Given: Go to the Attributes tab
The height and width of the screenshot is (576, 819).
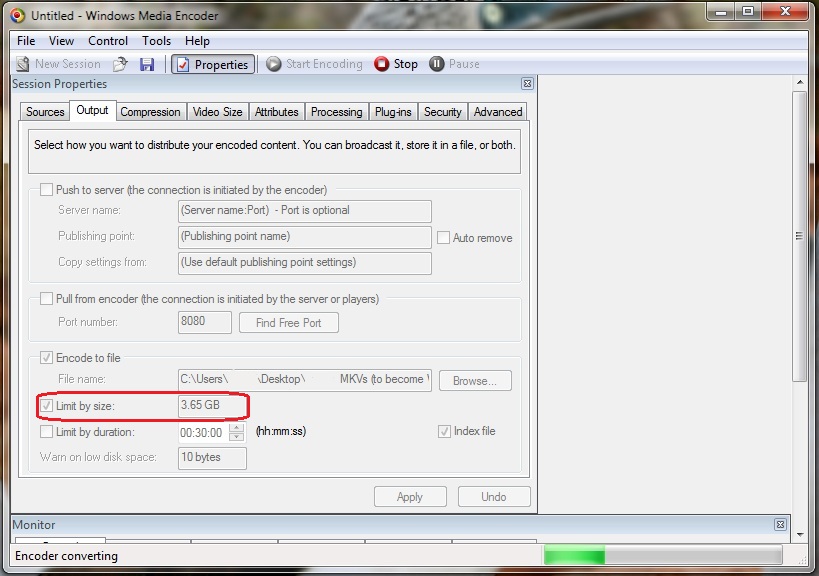Looking at the screenshot, I should pyautogui.click(x=276, y=112).
